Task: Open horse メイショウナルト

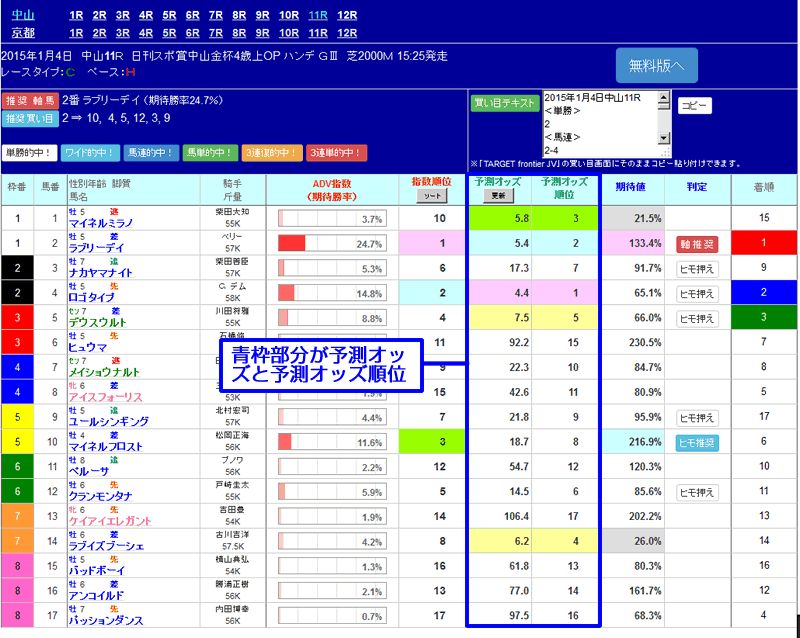Action: coord(104,372)
